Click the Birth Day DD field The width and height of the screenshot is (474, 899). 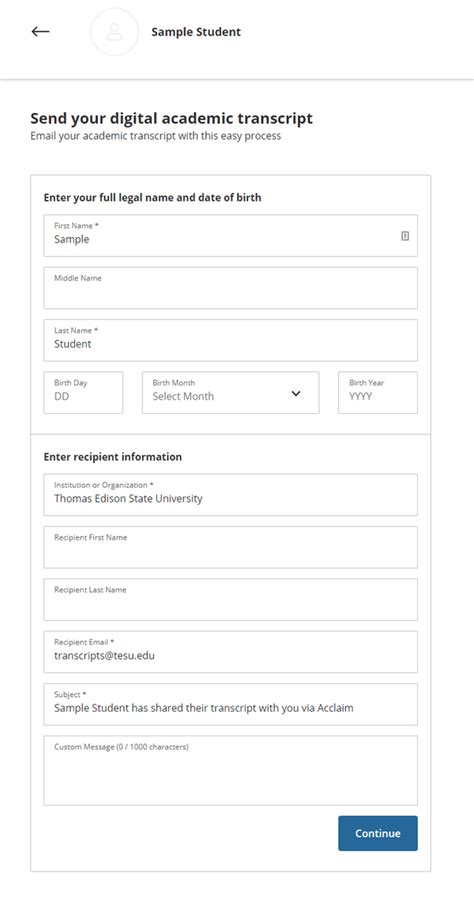[83, 393]
